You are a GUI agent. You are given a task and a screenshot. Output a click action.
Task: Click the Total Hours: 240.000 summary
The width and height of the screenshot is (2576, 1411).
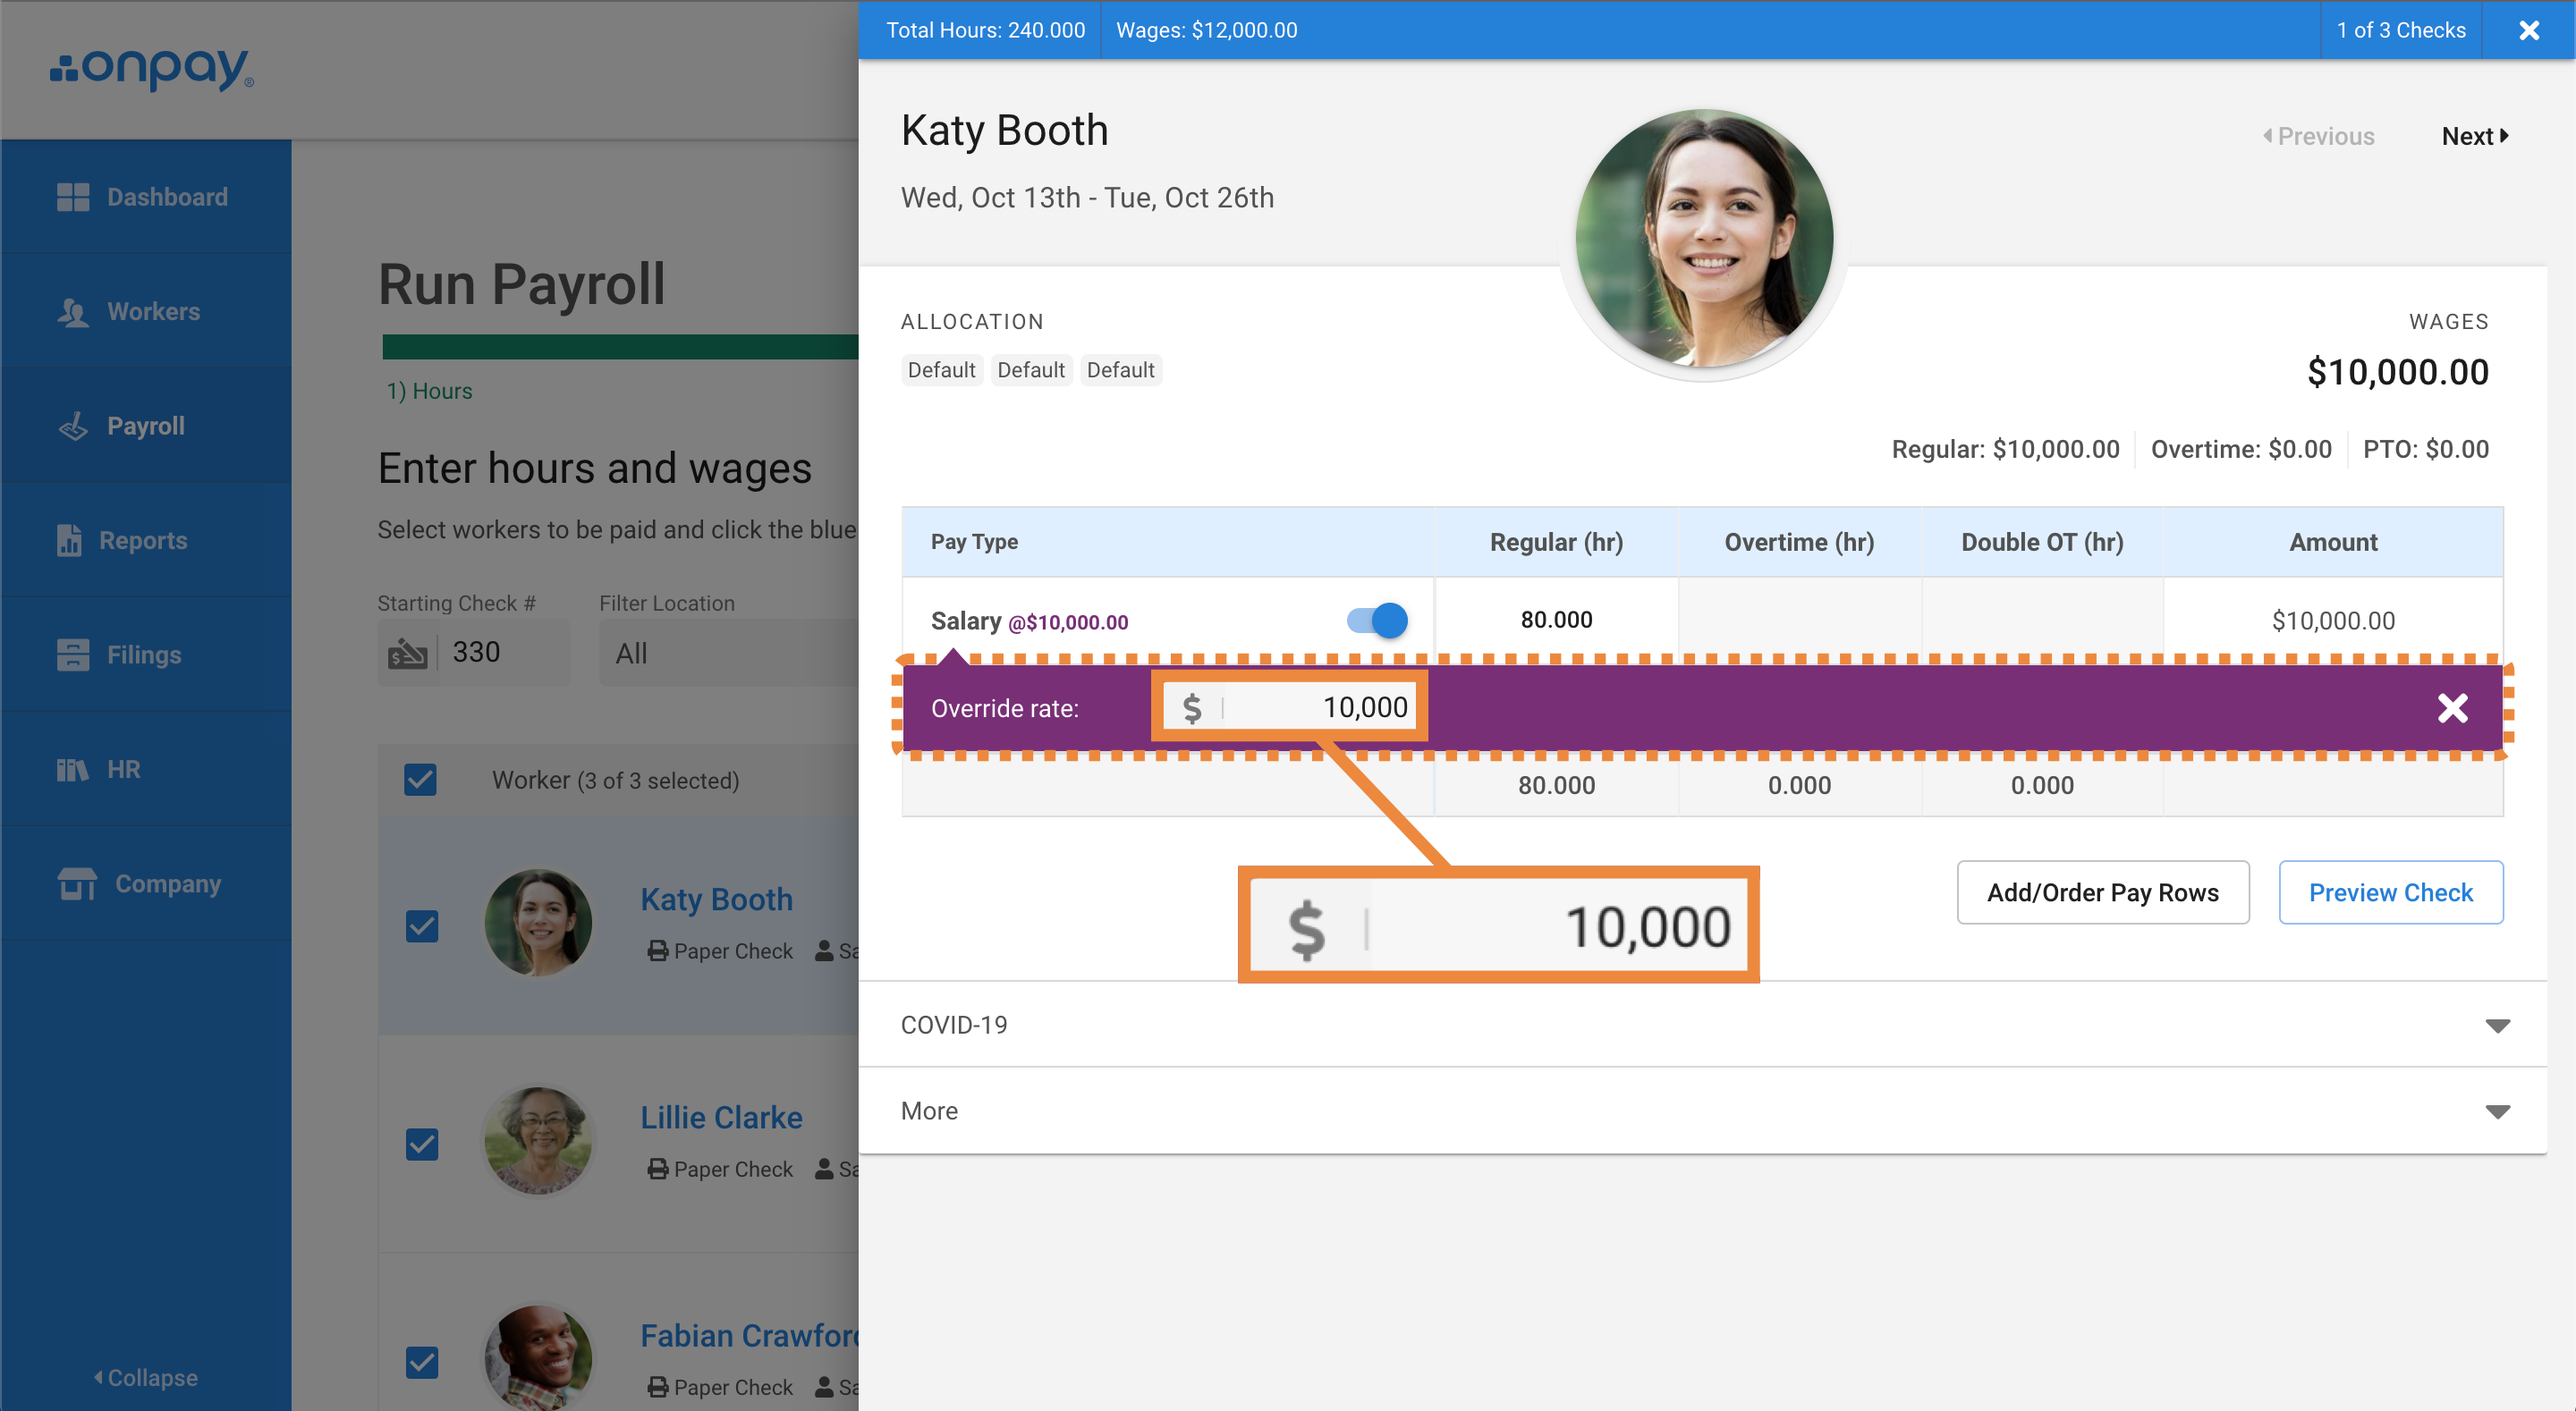pyautogui.click(x=985, y=30)
